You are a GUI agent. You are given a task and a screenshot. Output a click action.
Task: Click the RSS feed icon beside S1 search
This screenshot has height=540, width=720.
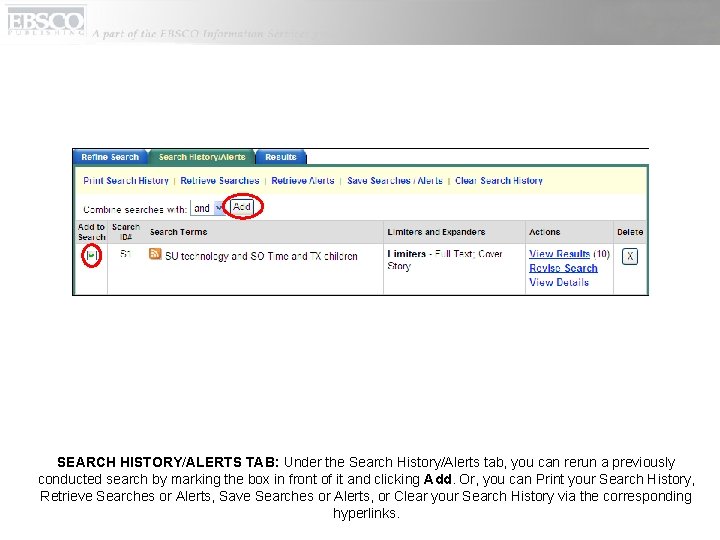click(155, 254)
